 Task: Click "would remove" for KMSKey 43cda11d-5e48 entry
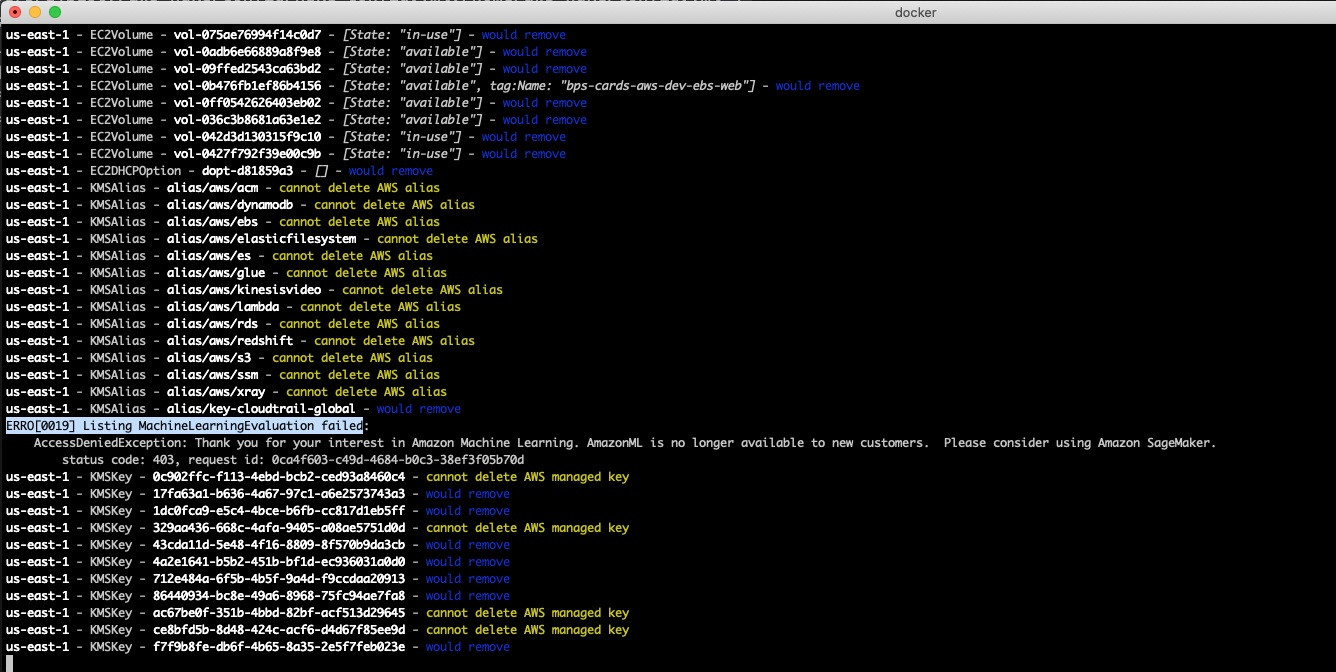[466, 544]
